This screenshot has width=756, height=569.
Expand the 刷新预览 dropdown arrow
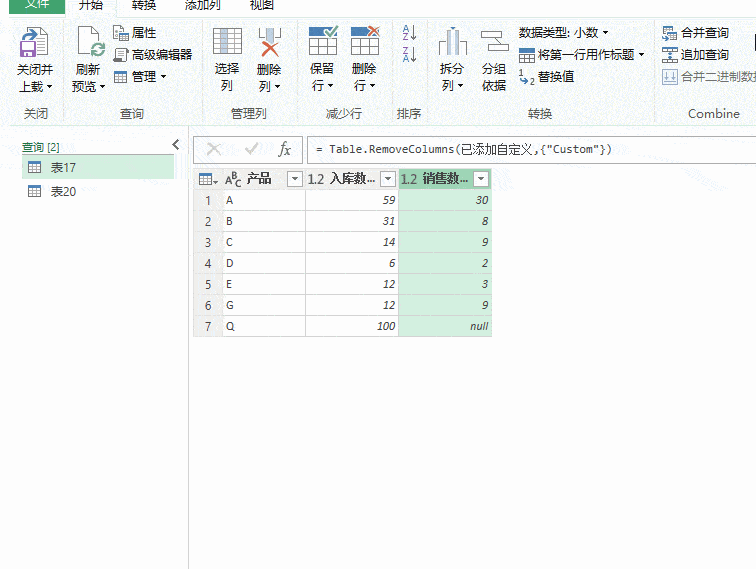tap(102, 87)
